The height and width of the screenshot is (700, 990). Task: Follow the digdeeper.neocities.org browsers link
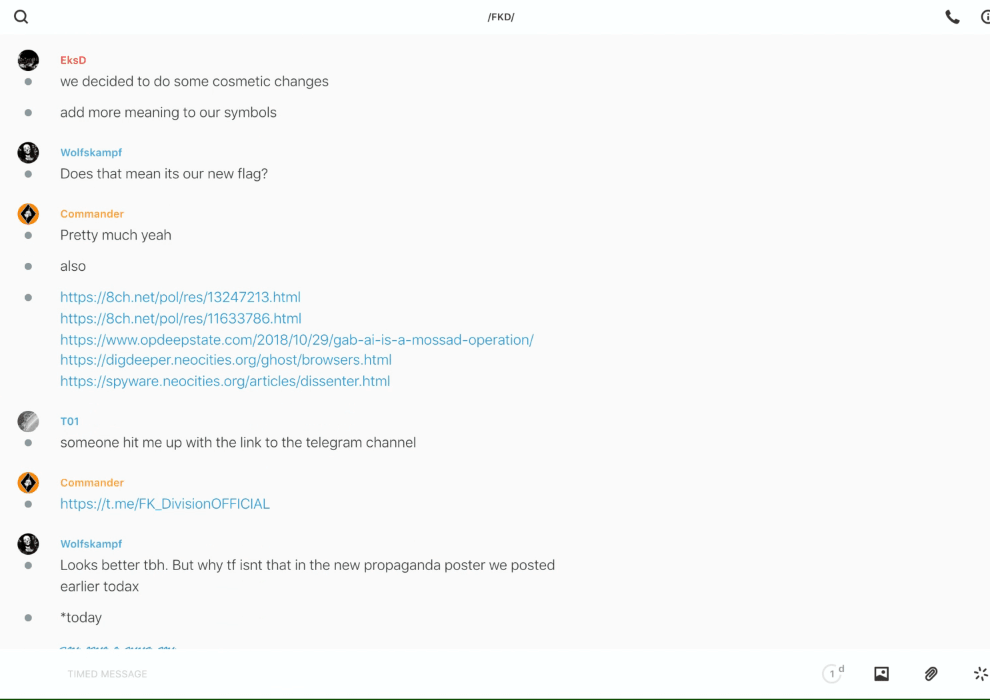(x=225, y=360)
